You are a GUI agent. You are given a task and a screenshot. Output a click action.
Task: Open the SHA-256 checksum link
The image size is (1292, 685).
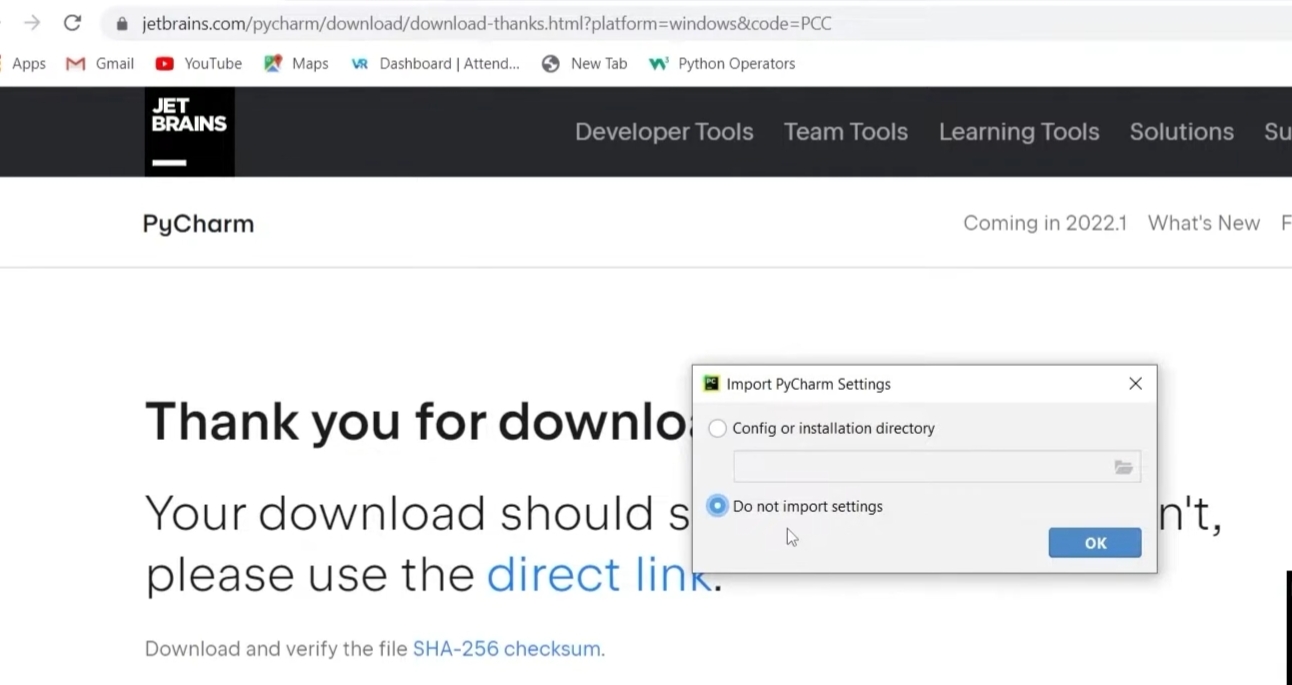(x=507, y=649)
